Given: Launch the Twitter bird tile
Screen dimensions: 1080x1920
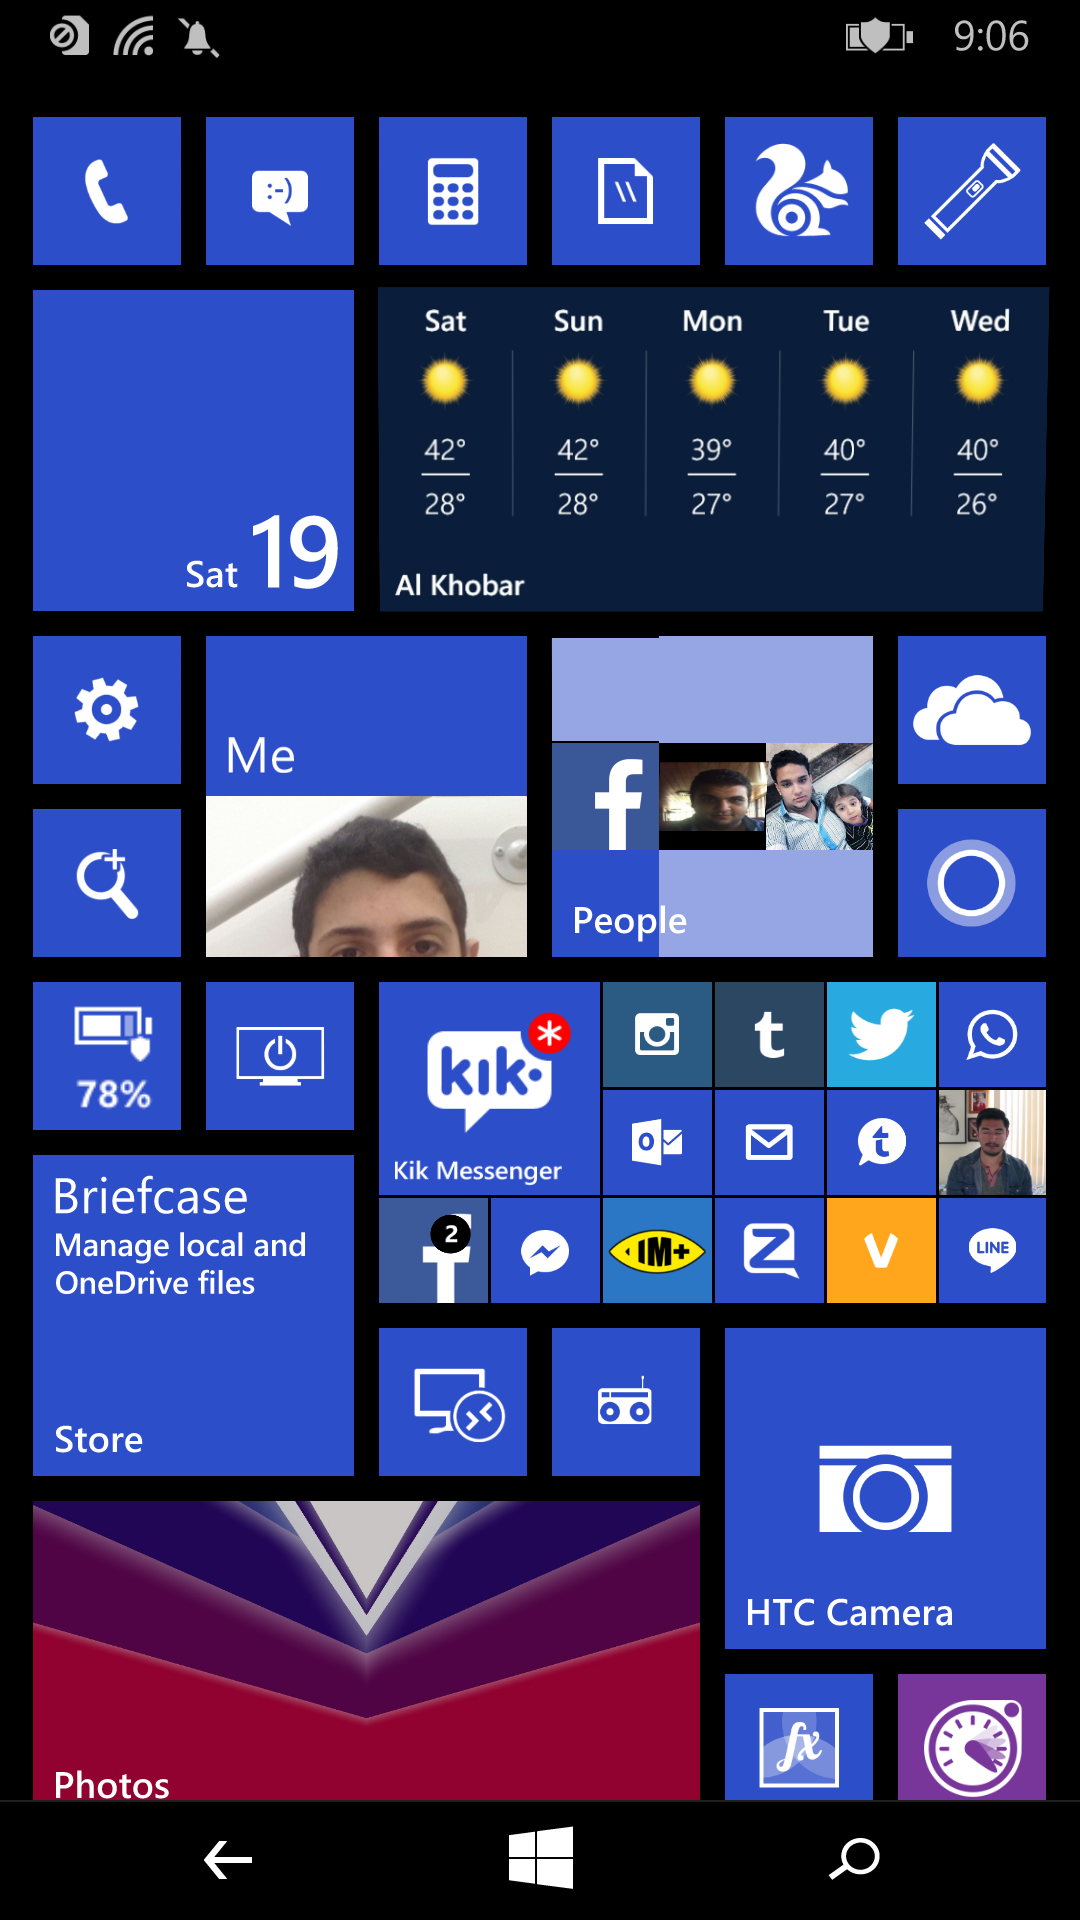Looking at the screenshot, I should (881, 1034).
